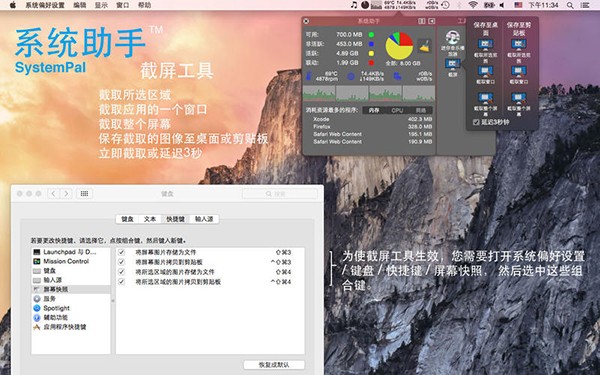Click the memory cleanup broom icon

point(424,46)
